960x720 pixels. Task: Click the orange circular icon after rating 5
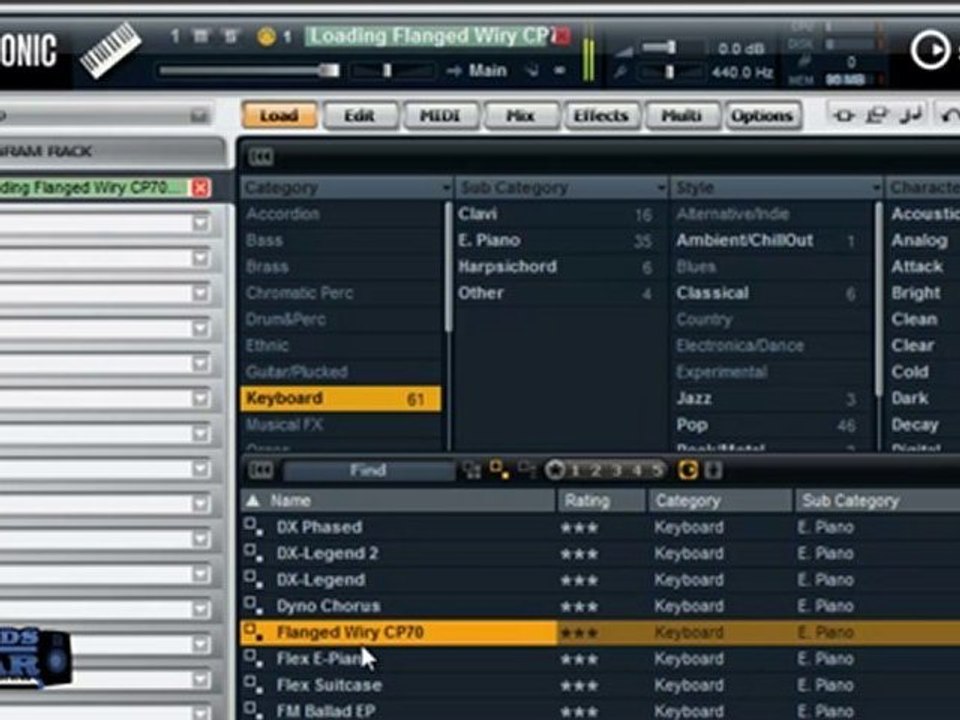pyautogui.click(x=688, y=470)
